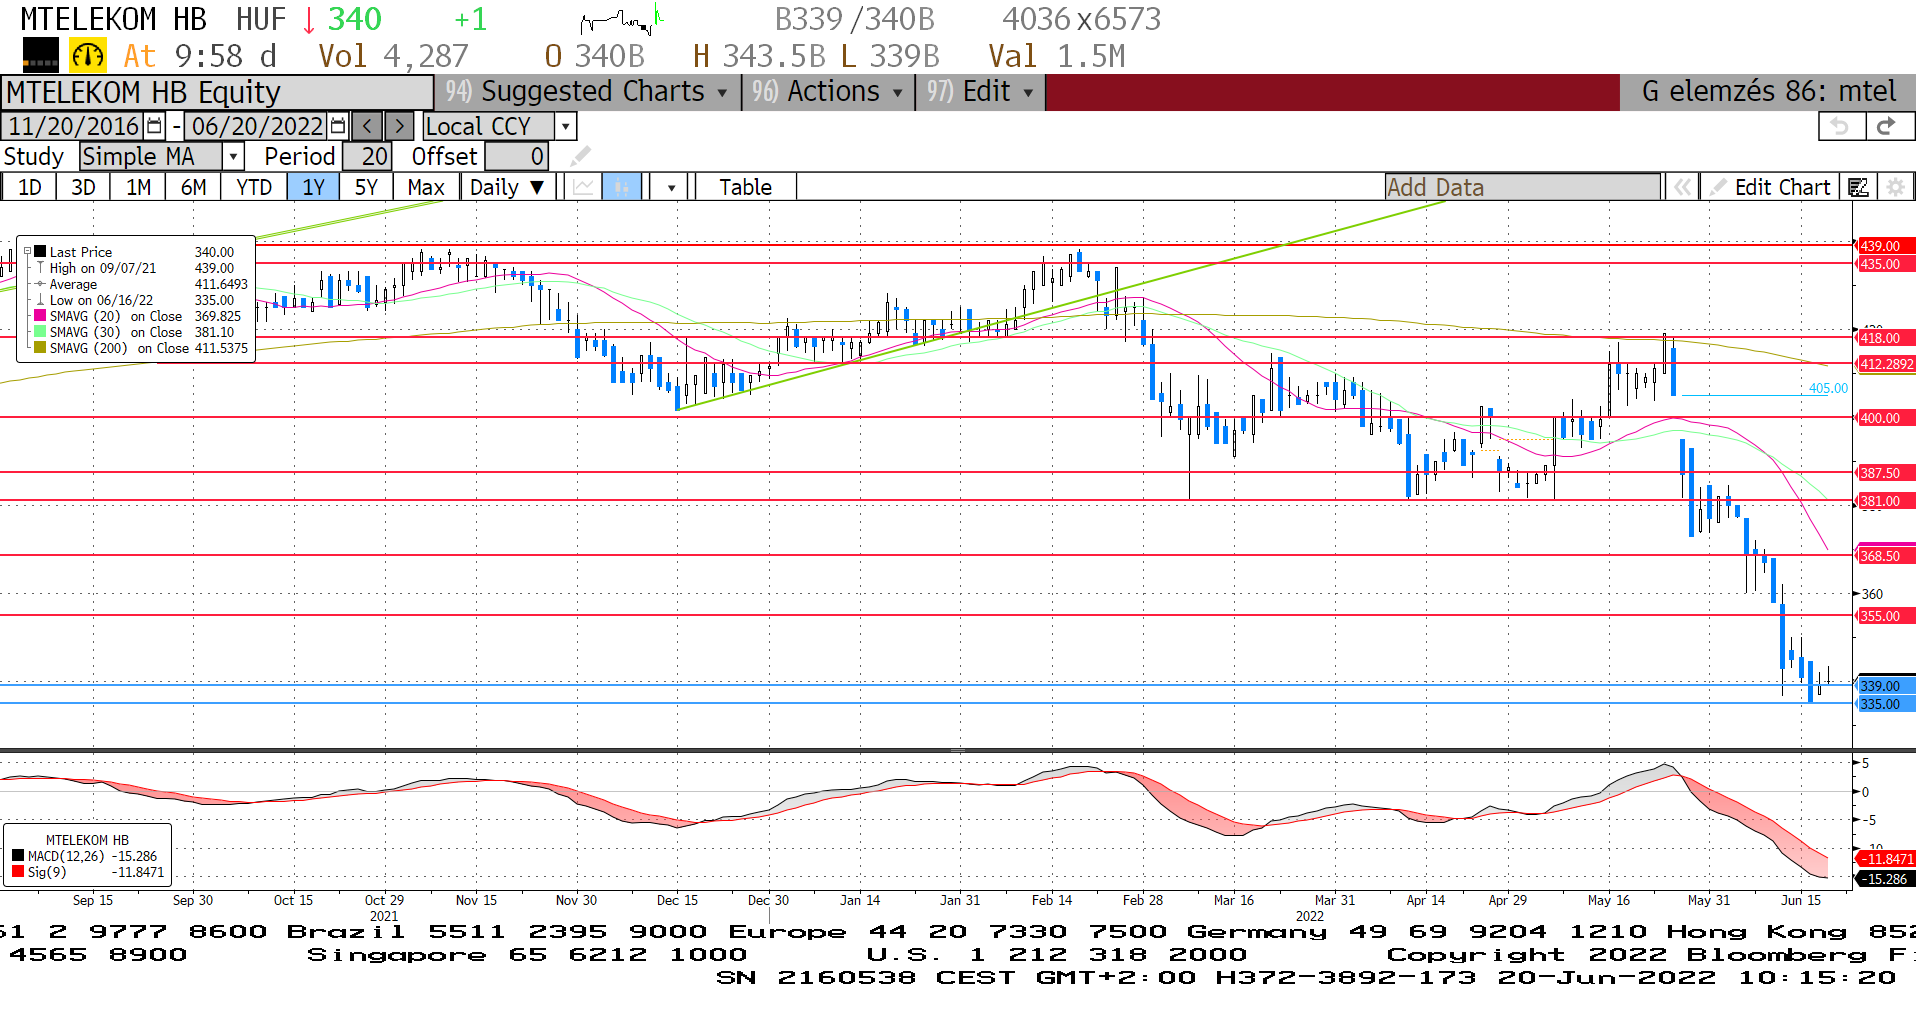1916x1033 pixels.
Task: Select the 3D range tab
Action: [83, 187]
